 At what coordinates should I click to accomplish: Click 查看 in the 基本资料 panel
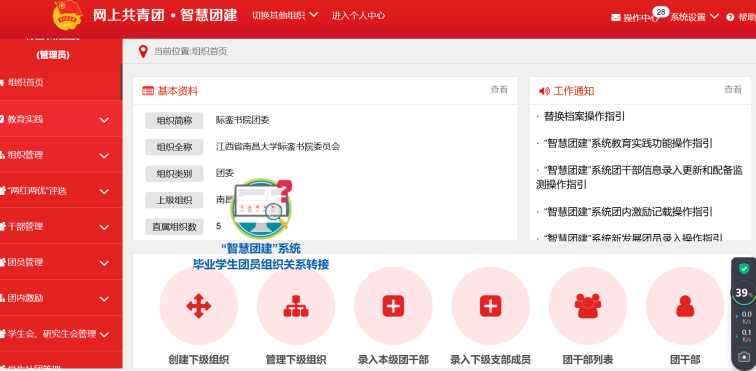click(x=499, y=89)
